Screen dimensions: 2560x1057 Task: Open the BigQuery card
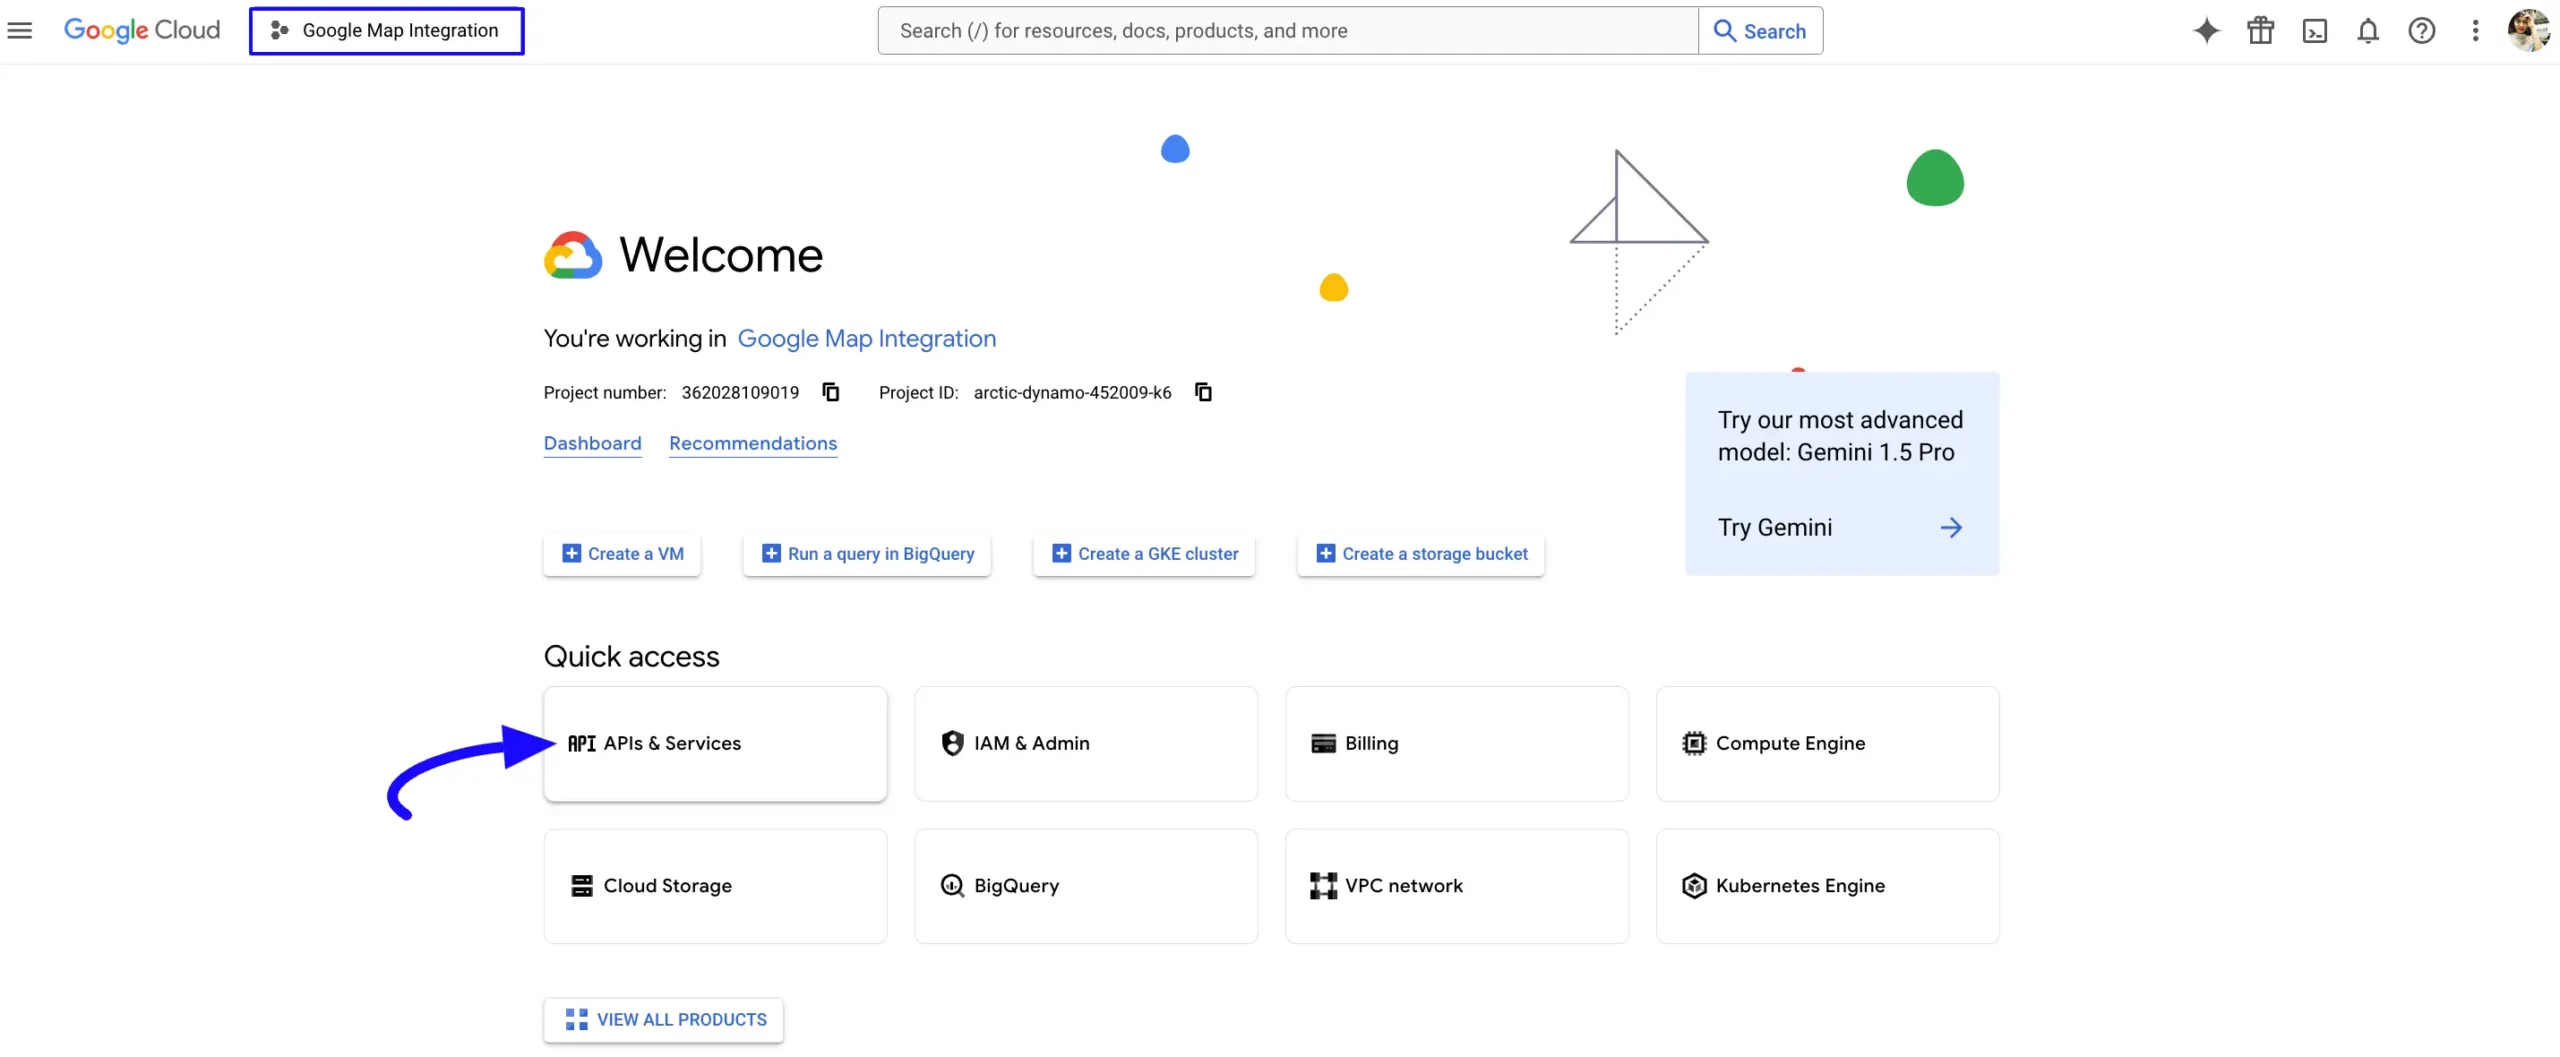[x=1086, y=886]
